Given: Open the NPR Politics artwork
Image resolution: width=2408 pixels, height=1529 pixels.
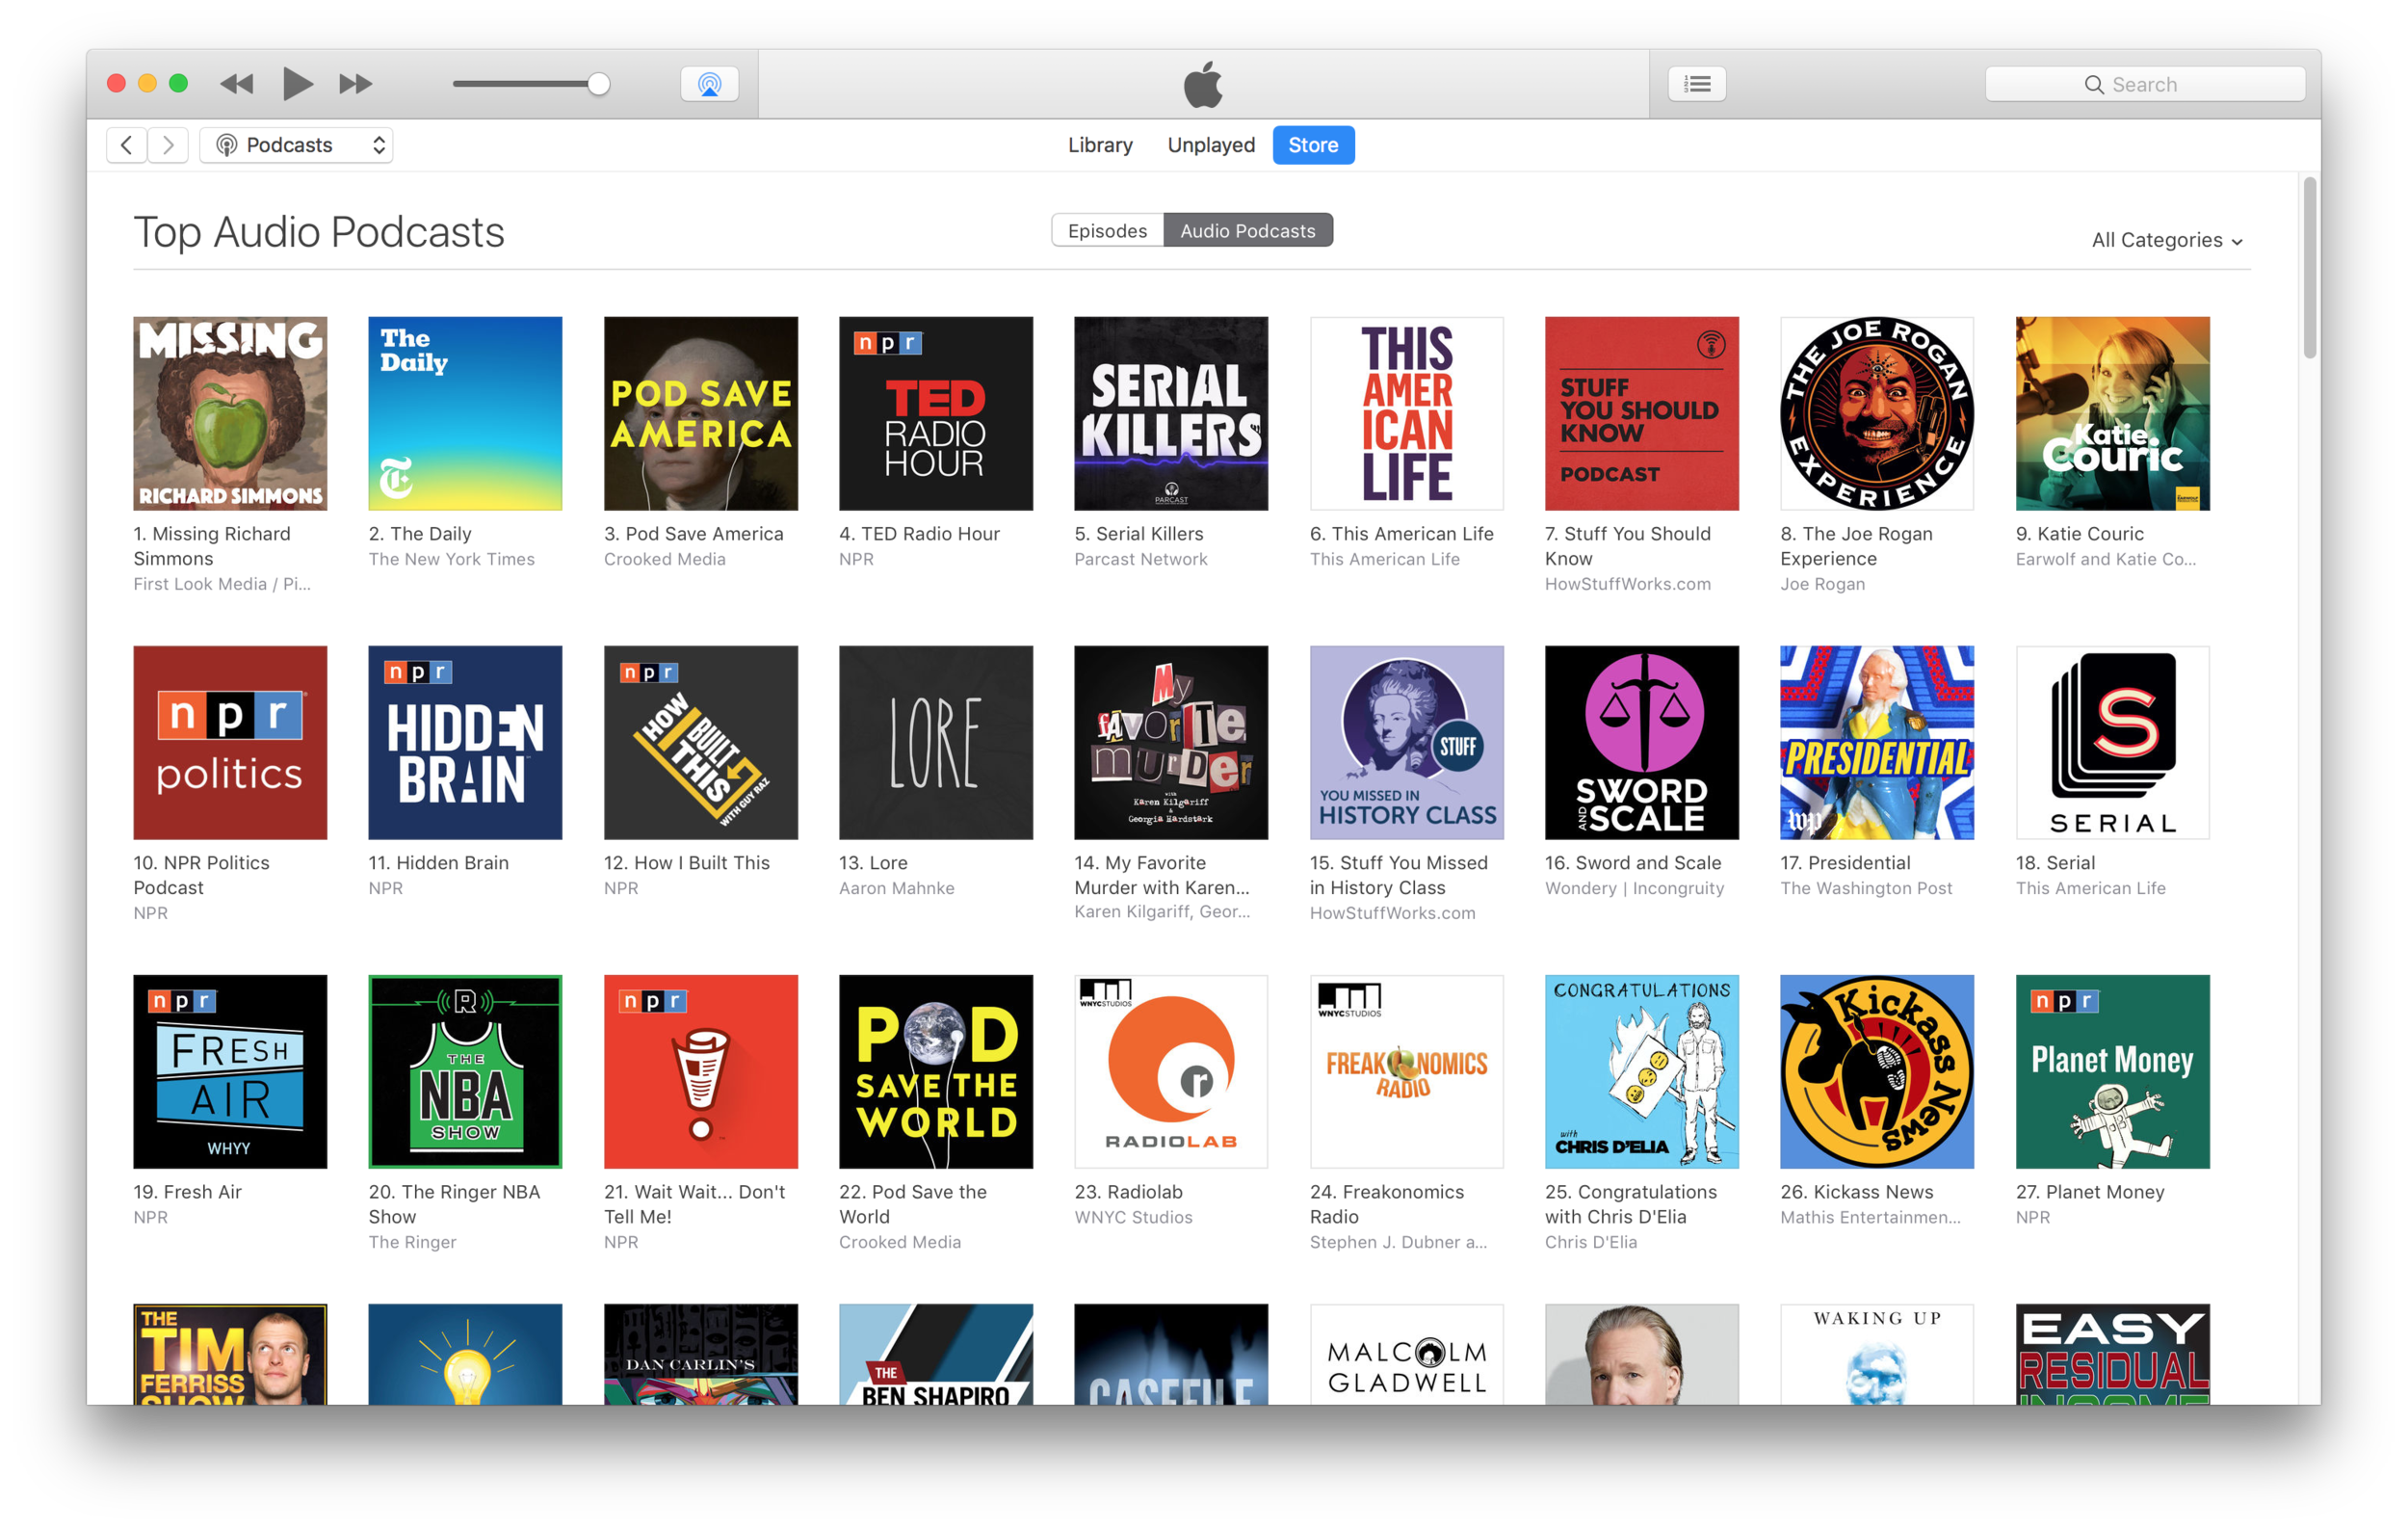Looking at the screenshot, I should pos(230,743).
